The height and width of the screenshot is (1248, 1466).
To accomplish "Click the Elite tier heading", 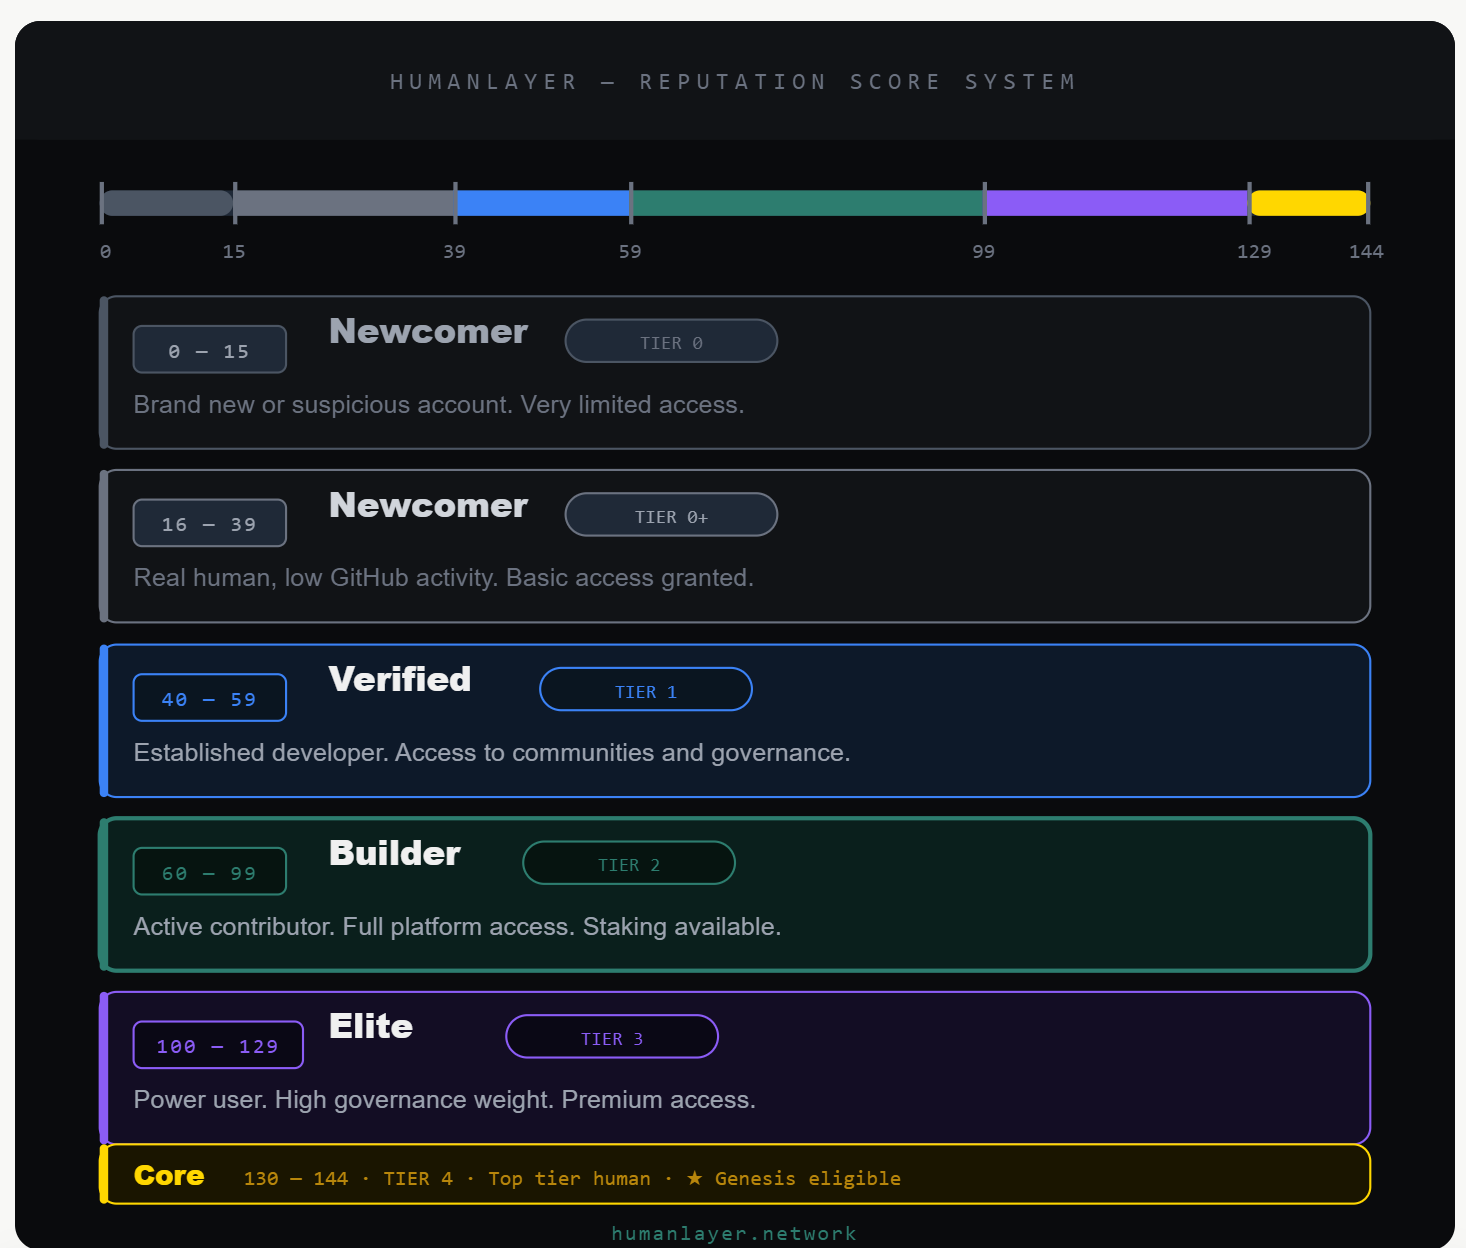I will 371,1027.
